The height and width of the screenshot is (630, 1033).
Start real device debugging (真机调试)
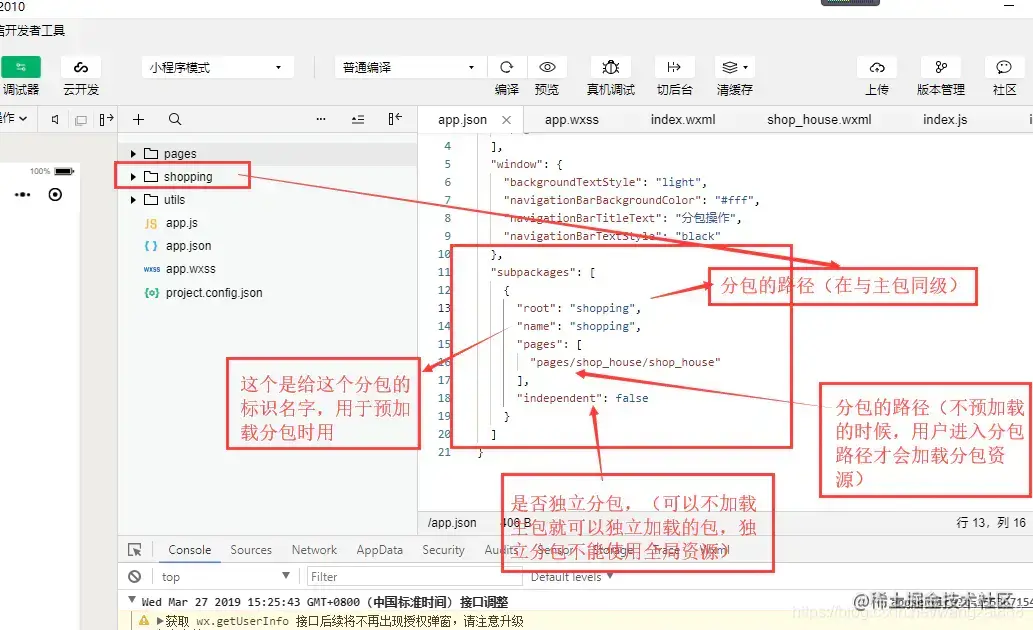[611, 67]
